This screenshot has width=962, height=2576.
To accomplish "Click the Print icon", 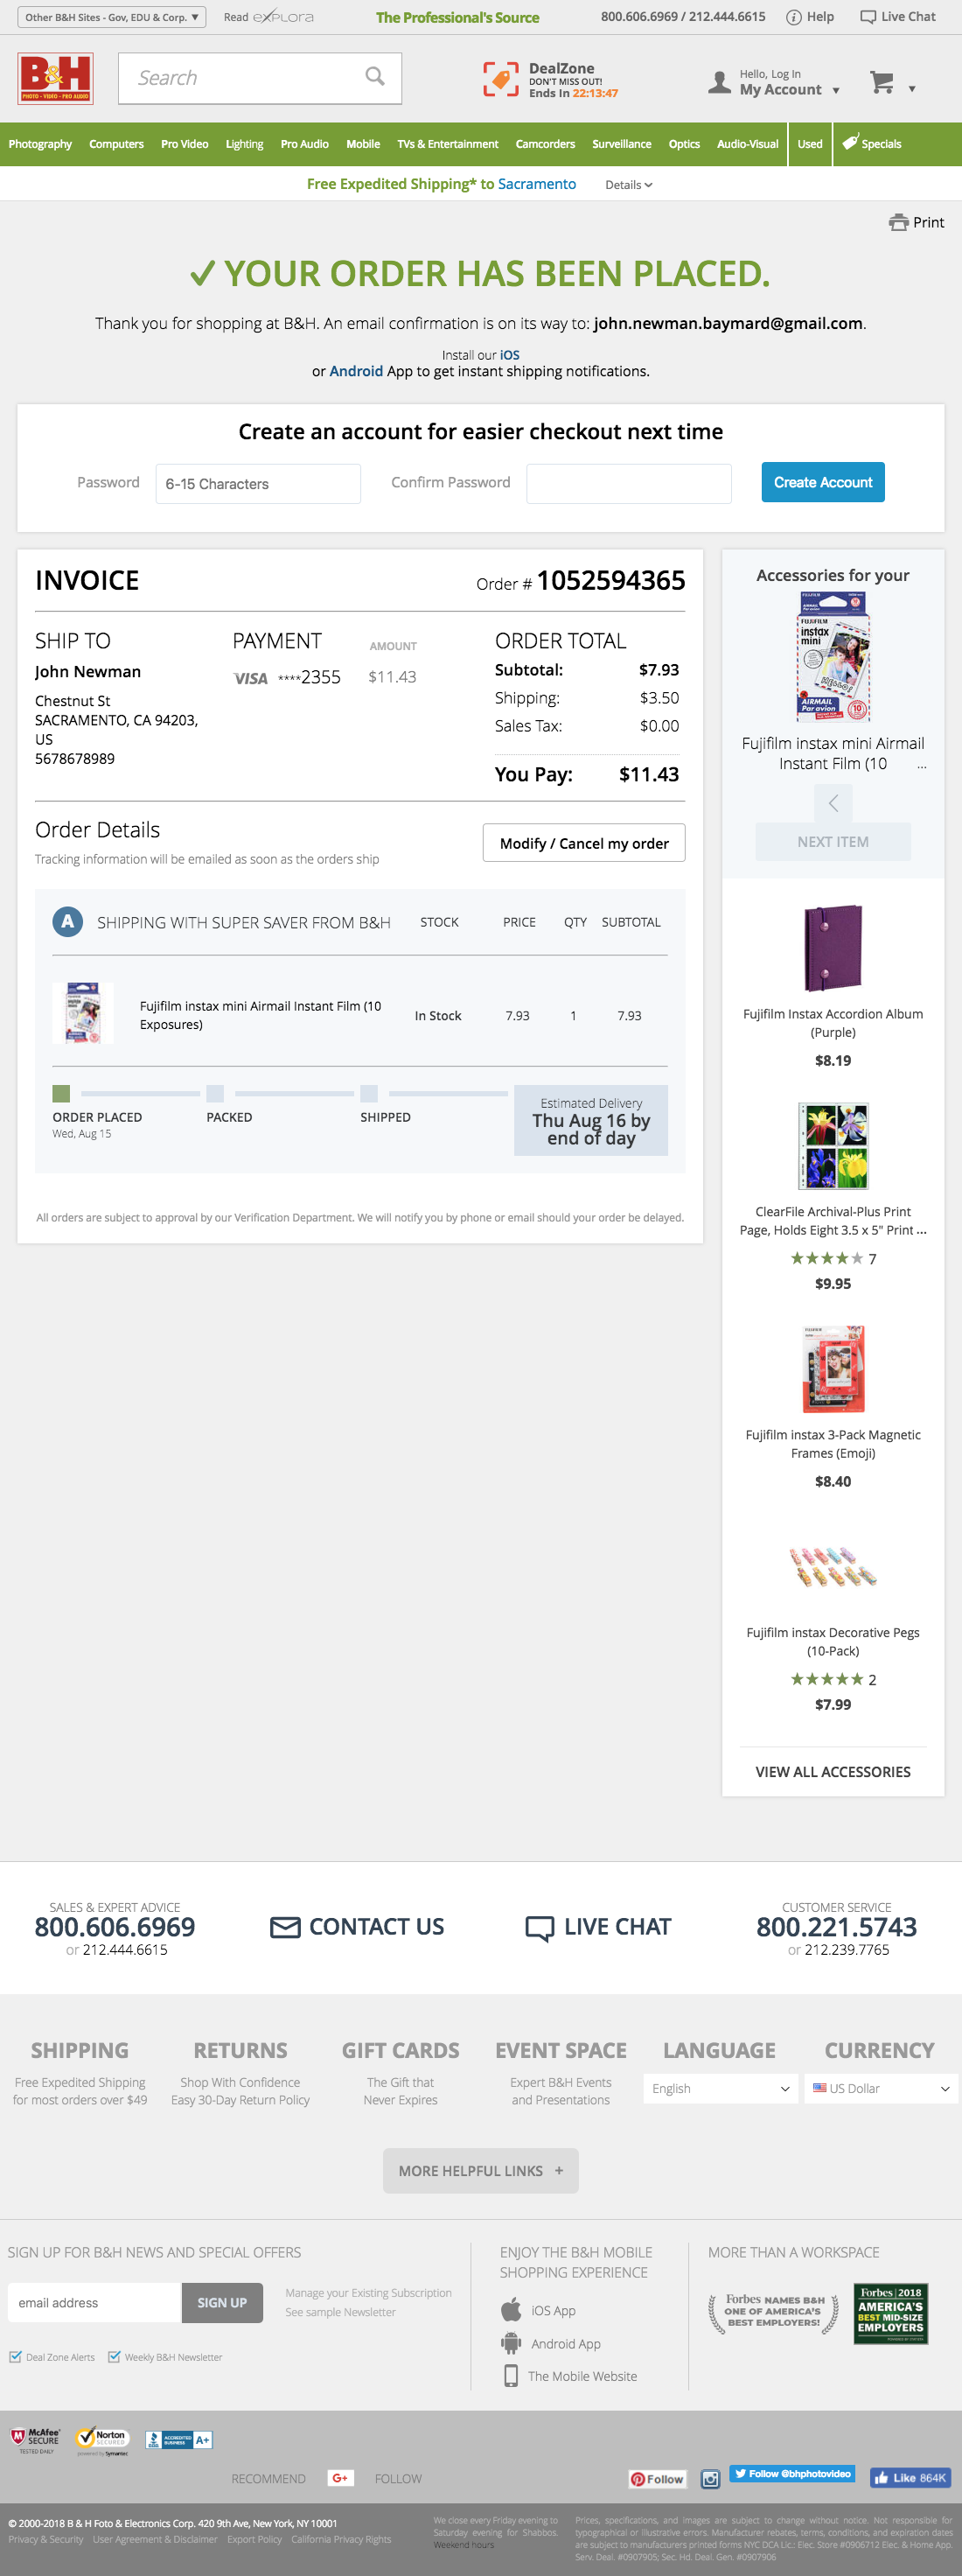I will (x=898, y=223).
